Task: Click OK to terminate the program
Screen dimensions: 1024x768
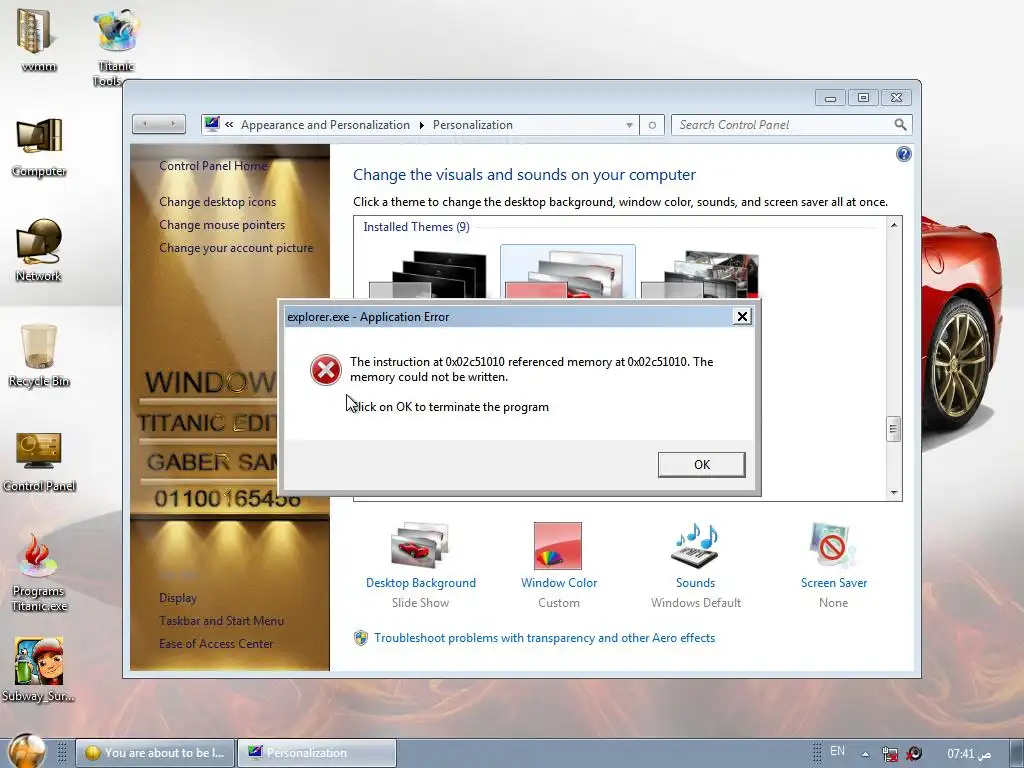Action: tap(701, 464)
